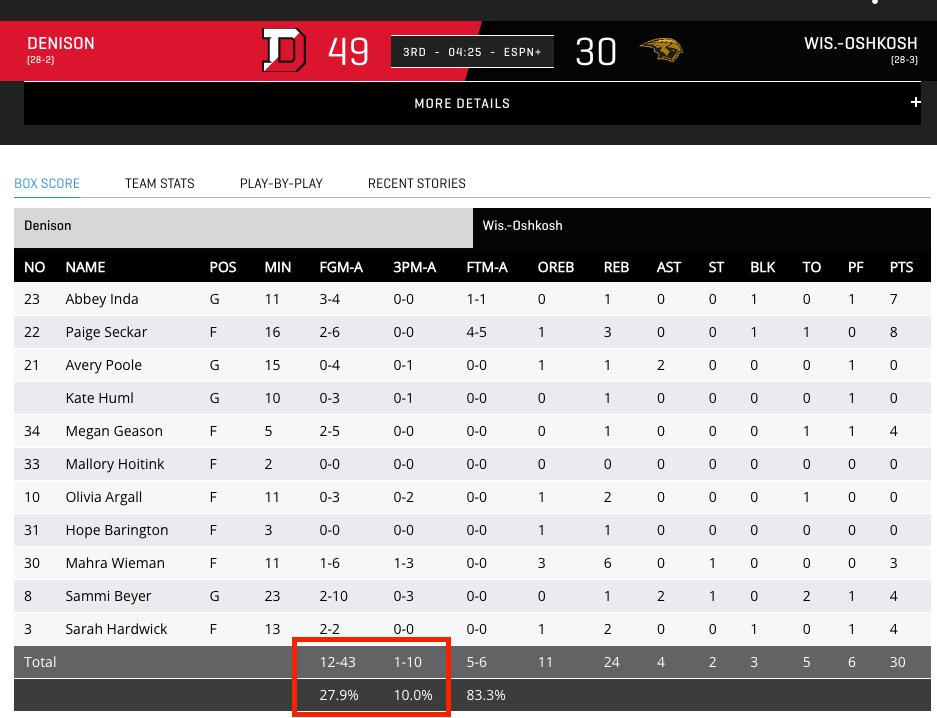Click total points value 30 in Total row
This screenshot has width=937, height=718.
[898, 662]
